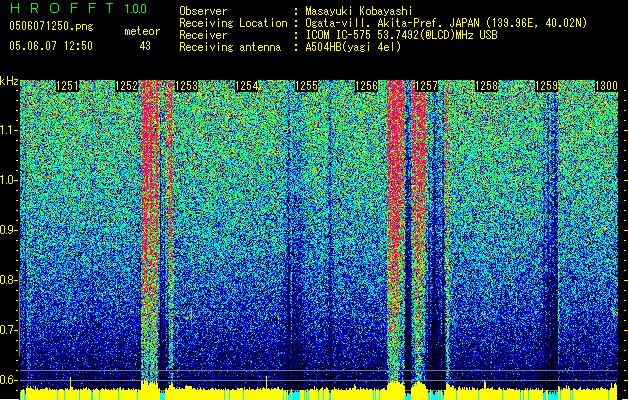Click the 1255 time marker
Screen dimensions: 629x400
click(306, 86)
